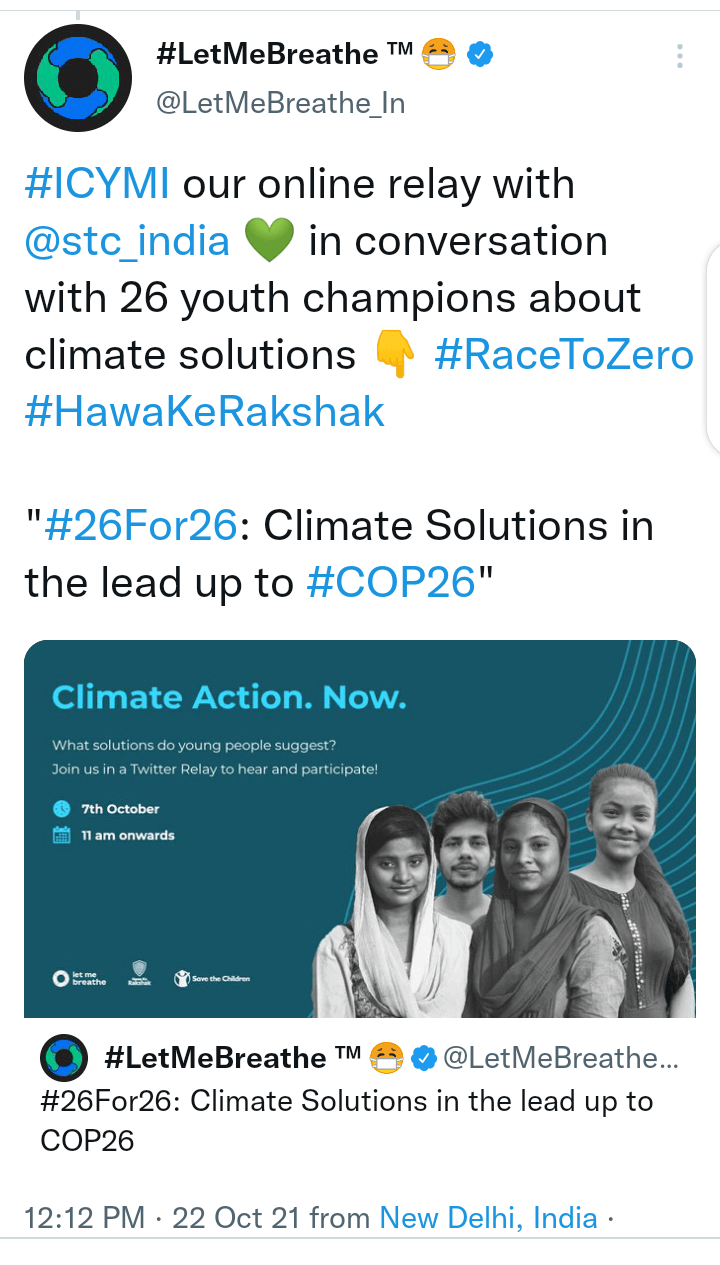
Task: Tap the #LetMeBreathe display name
Action: (266, 54)
